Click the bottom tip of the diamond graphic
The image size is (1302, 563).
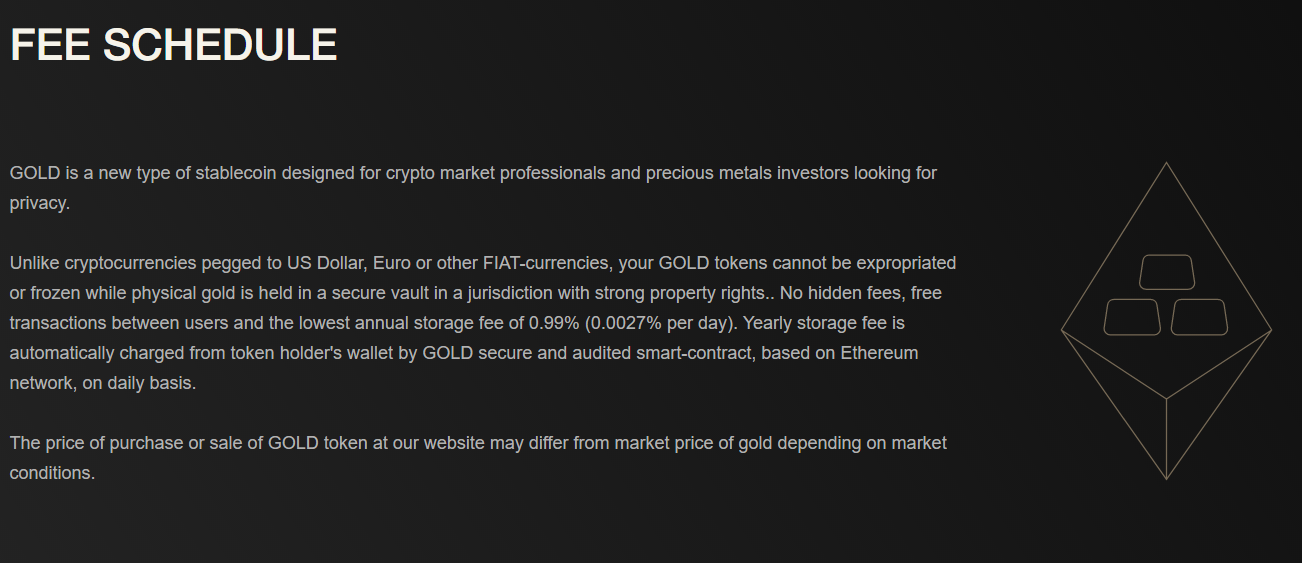point(1166,477)
